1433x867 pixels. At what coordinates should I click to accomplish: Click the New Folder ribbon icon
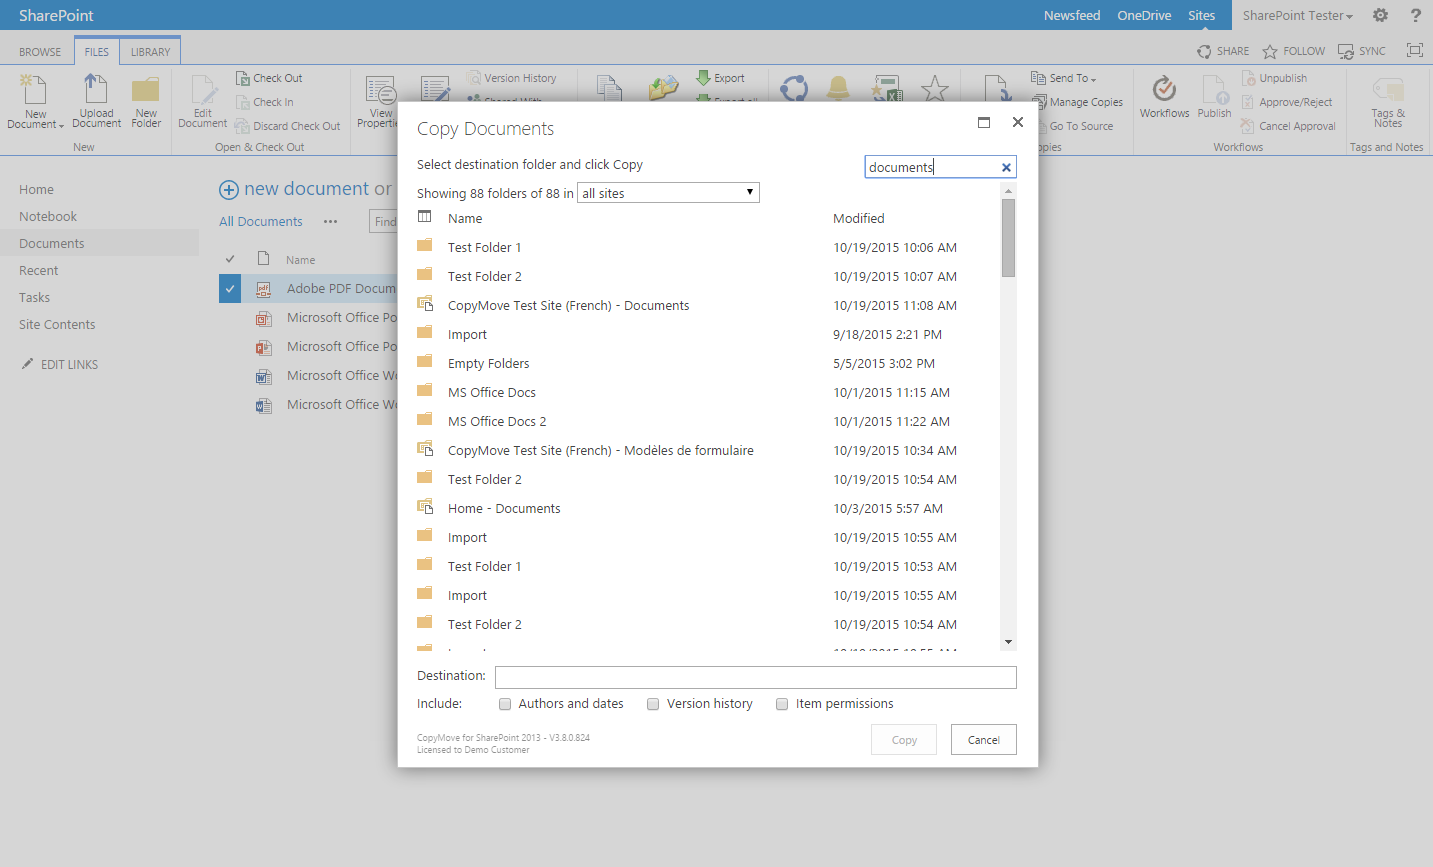point(146,101)
